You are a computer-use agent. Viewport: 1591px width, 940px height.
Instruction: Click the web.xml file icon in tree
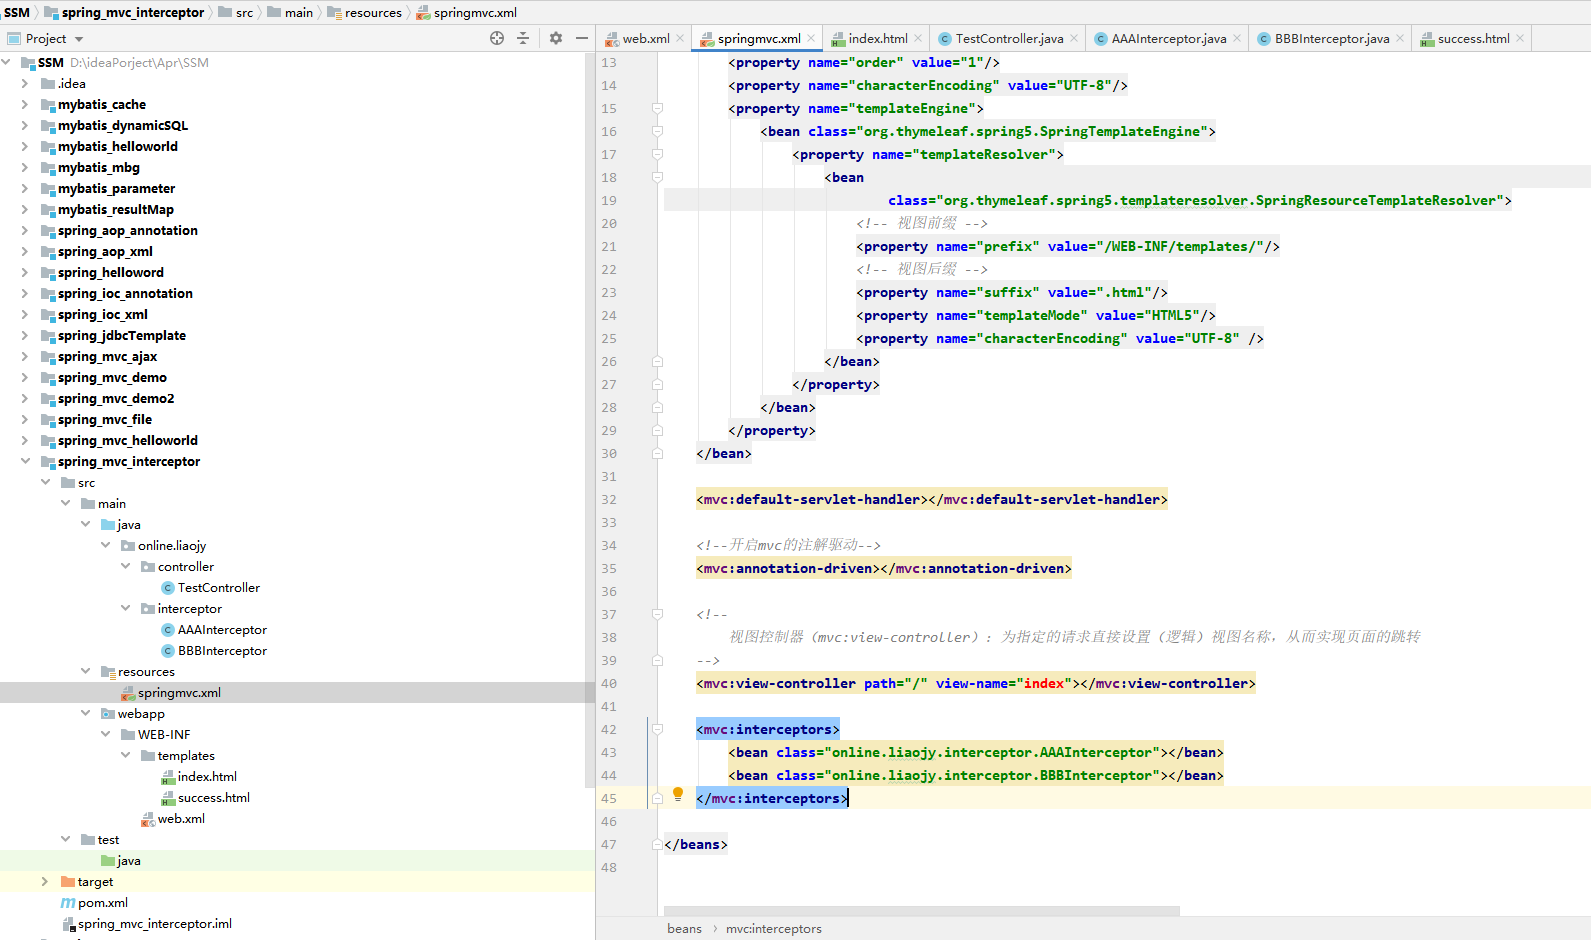(x=148, y=819)
